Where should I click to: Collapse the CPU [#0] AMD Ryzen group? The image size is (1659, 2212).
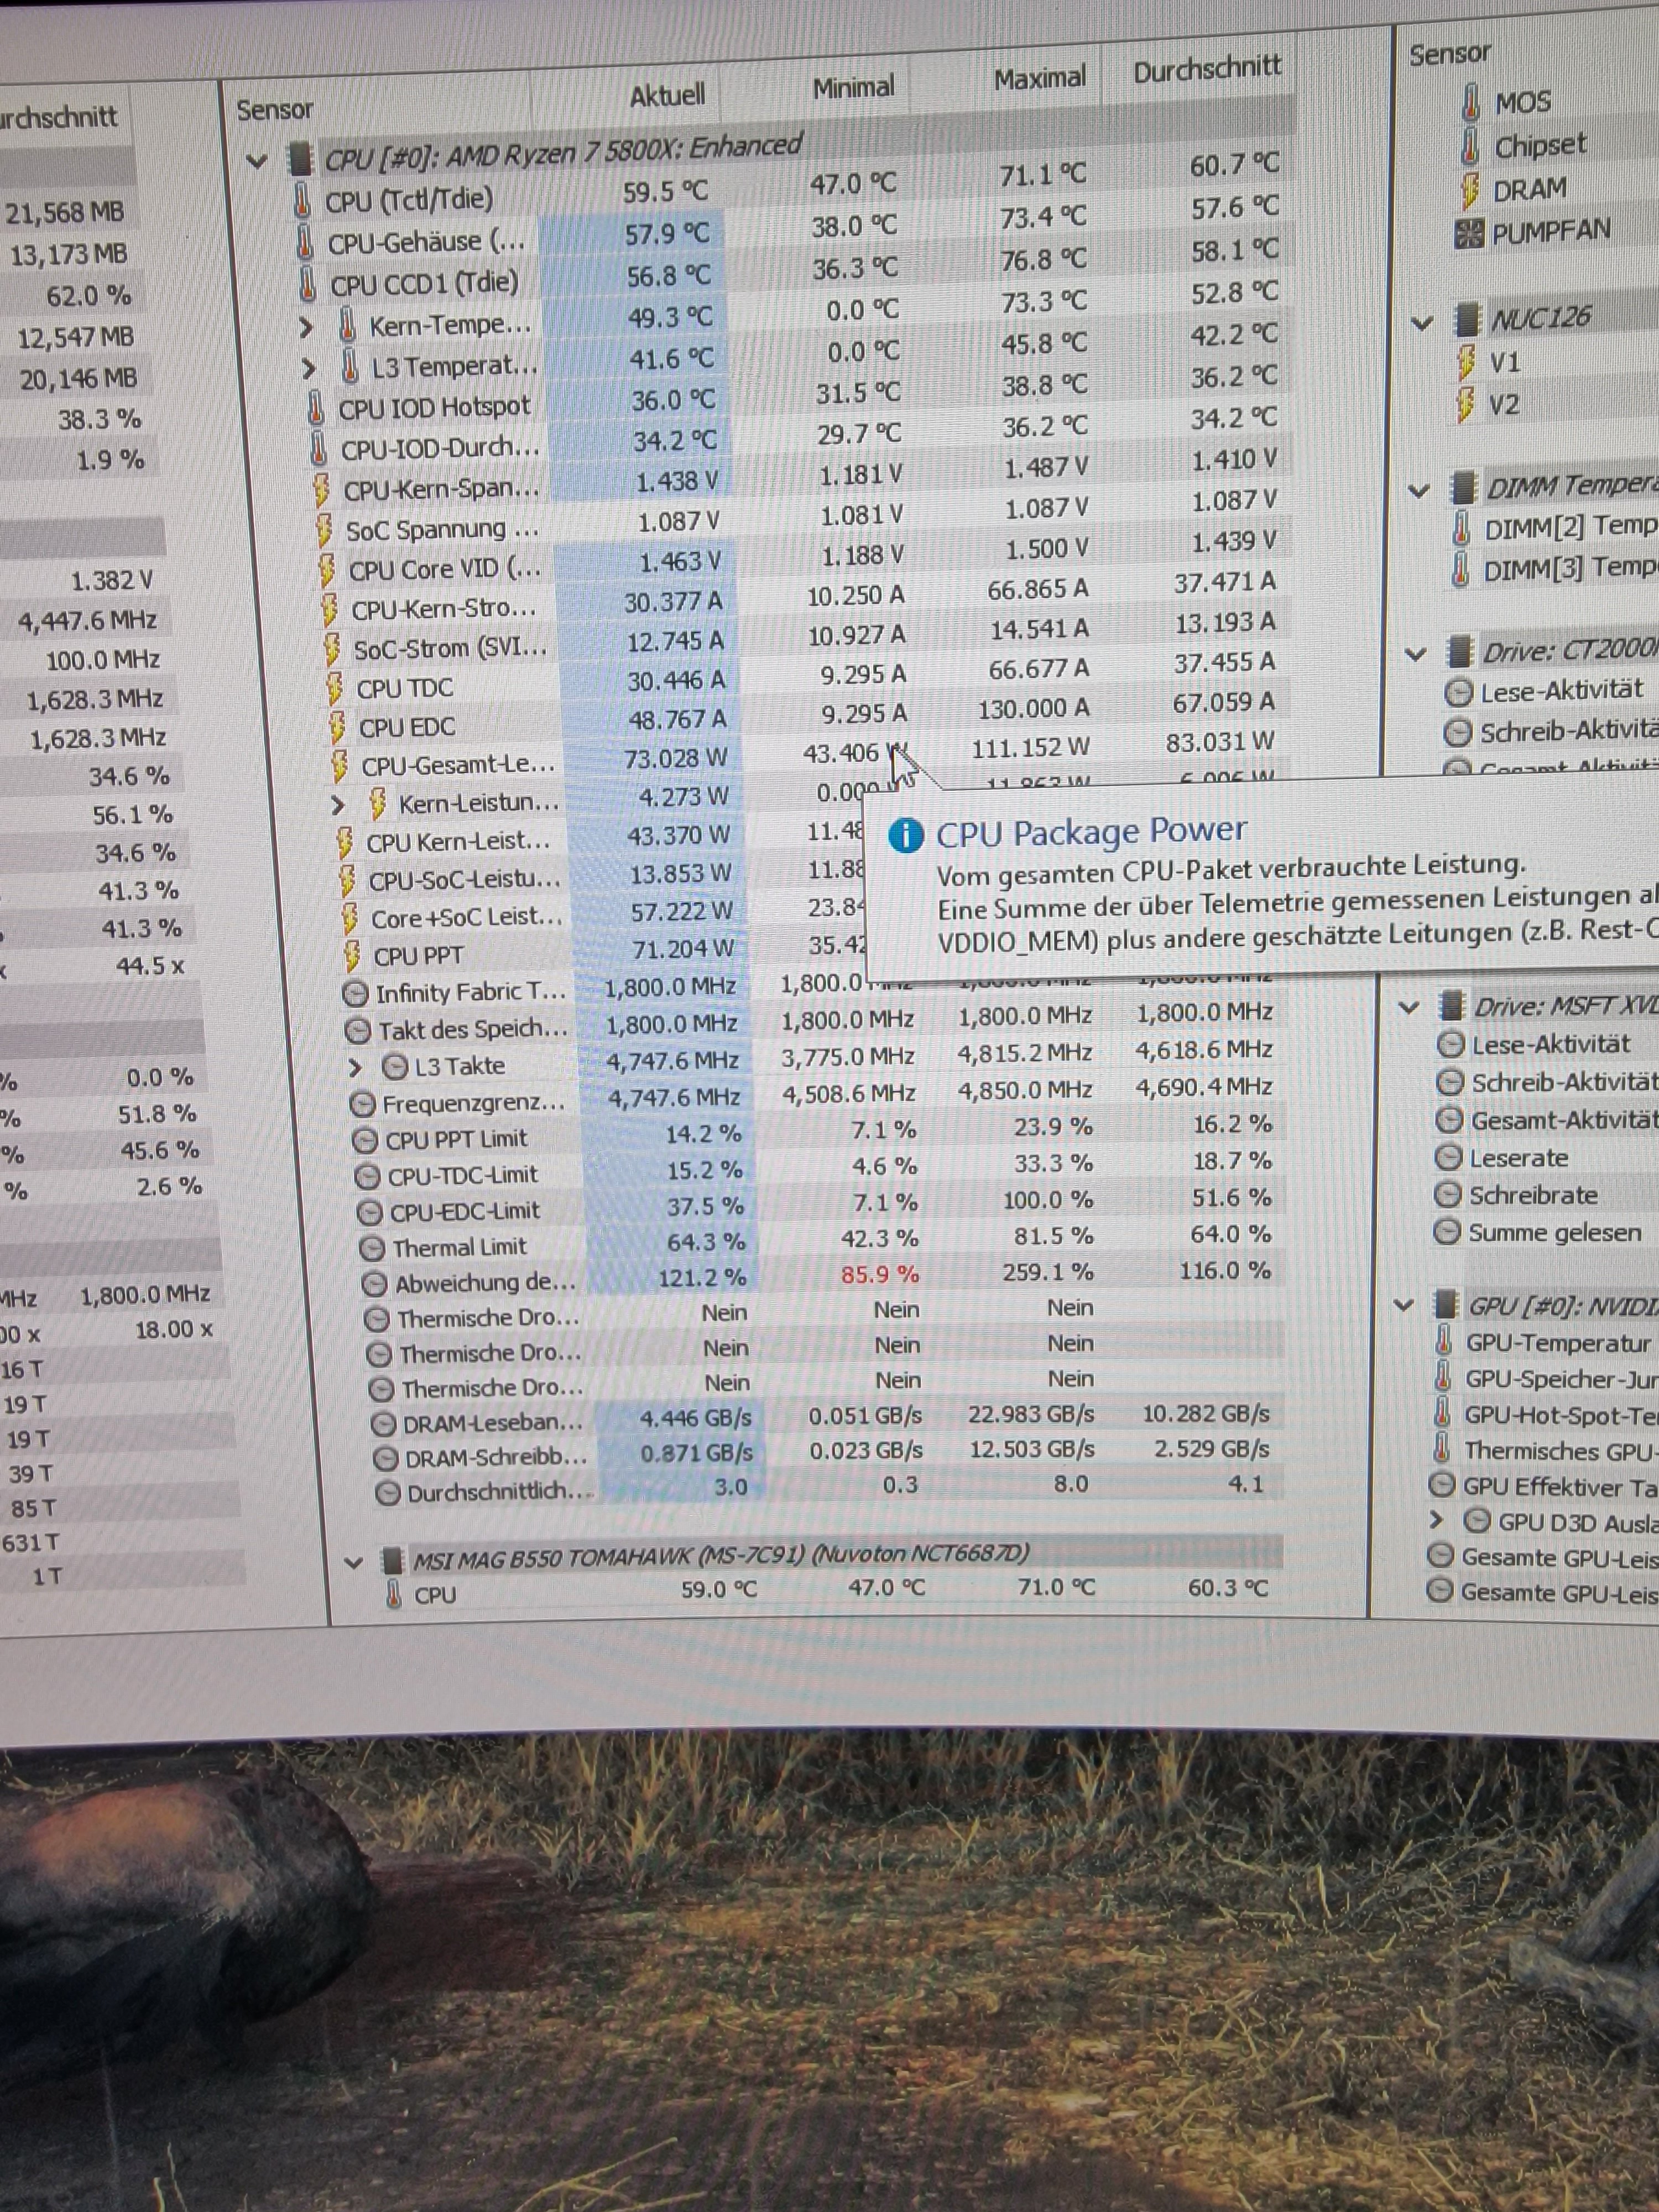pos(257,161)
